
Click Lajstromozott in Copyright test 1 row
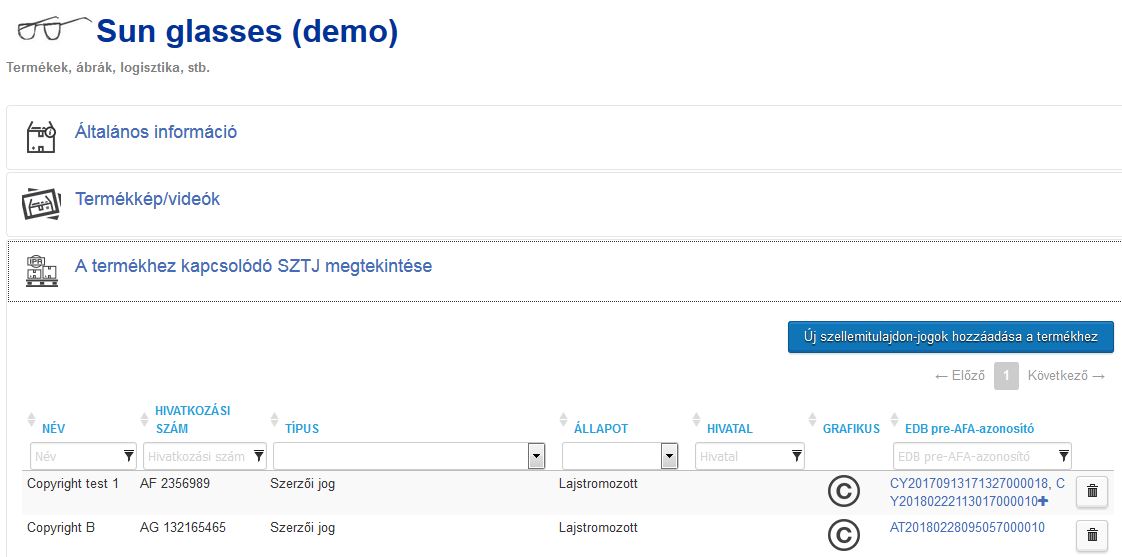pyautogui.click(x=598, y=484)
